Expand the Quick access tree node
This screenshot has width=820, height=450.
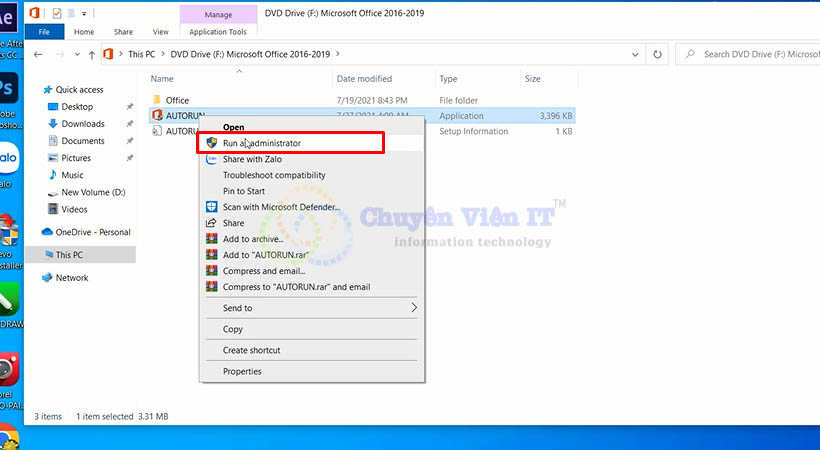[x=35, y=89]
